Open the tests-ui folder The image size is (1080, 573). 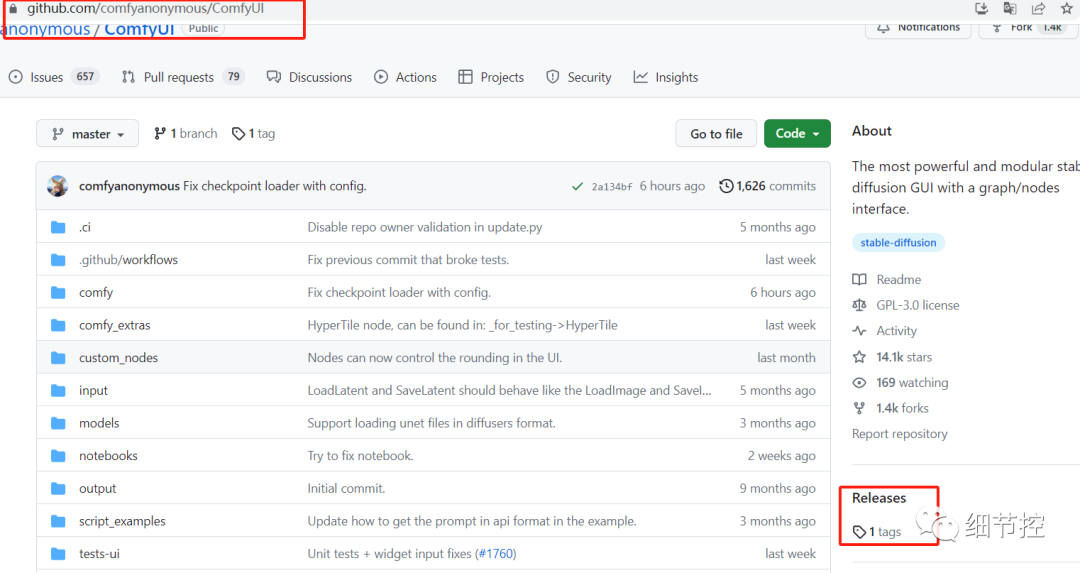[x=99, y=554]
